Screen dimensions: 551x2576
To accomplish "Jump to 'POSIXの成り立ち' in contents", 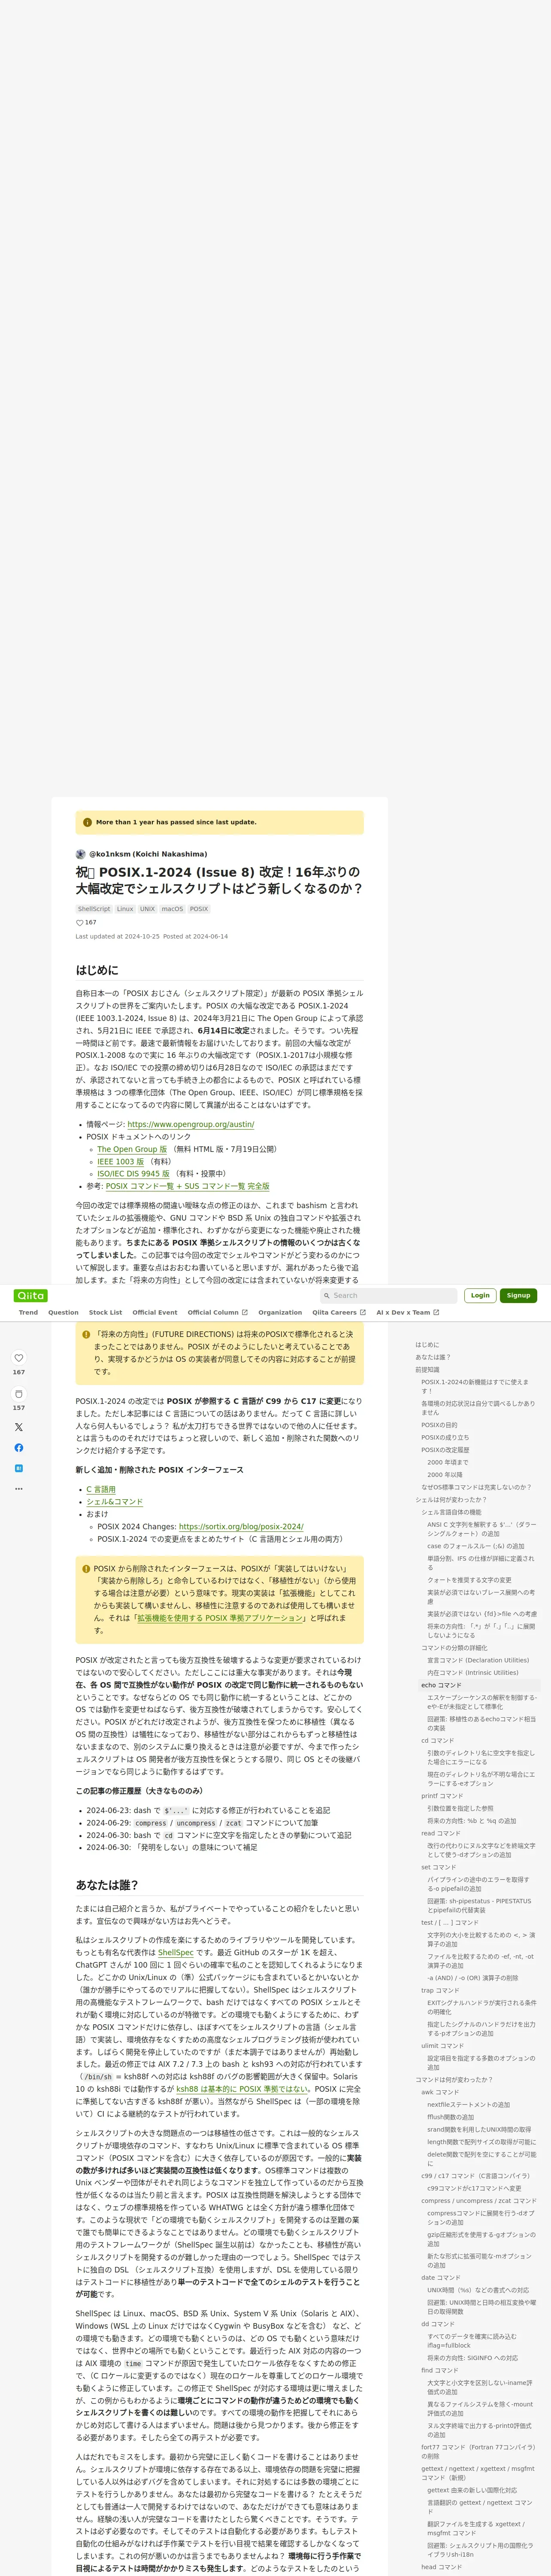I will point(445,1437).
